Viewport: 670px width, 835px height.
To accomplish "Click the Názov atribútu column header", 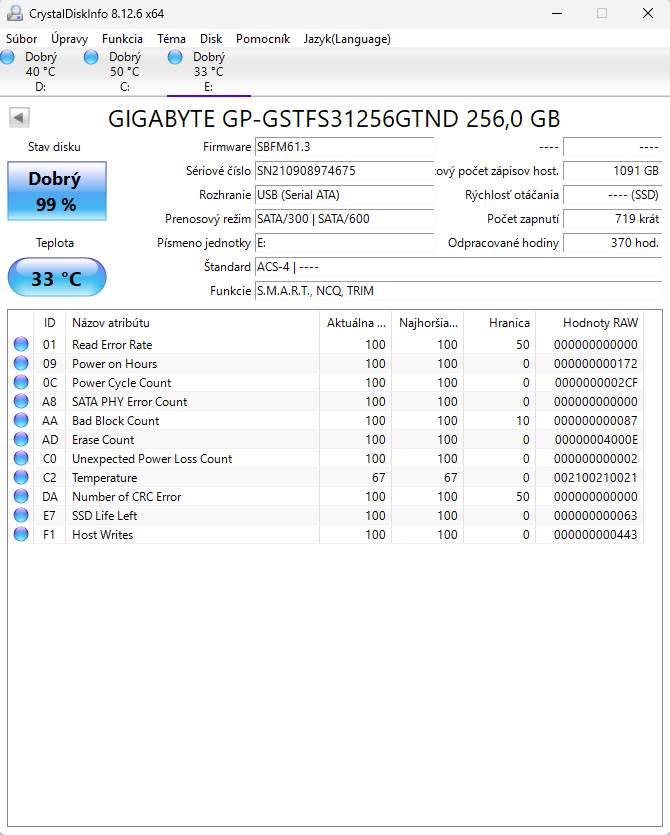I will pos(192,323).
